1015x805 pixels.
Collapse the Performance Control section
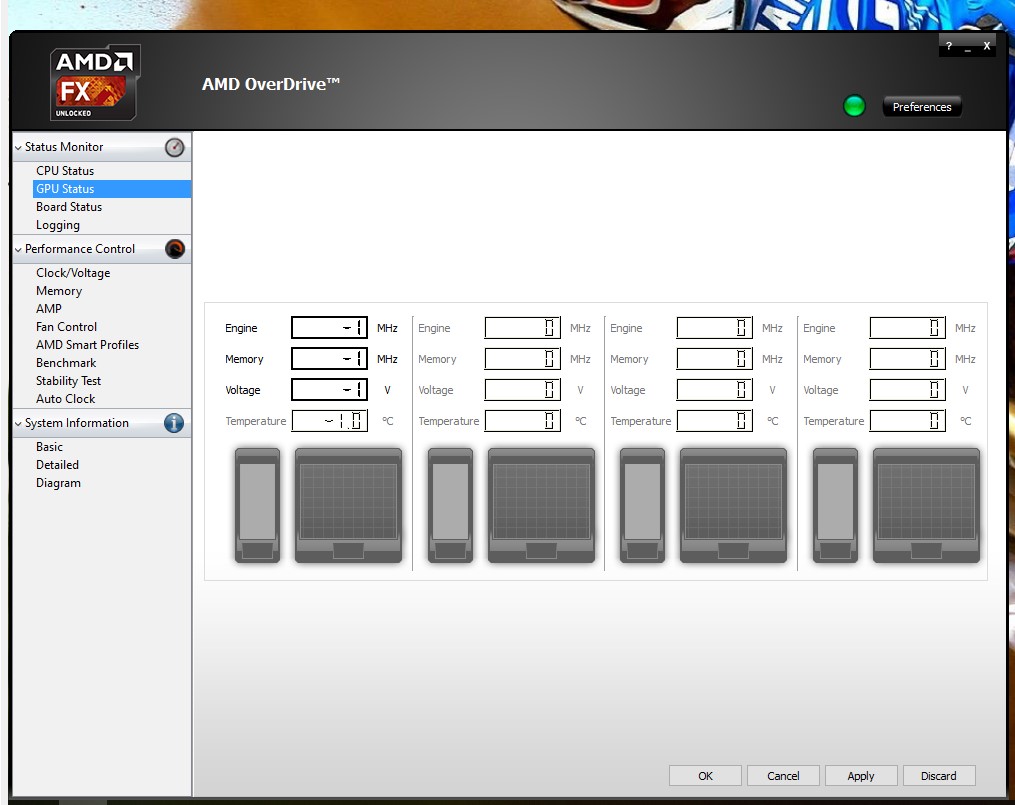click(18, 249)
